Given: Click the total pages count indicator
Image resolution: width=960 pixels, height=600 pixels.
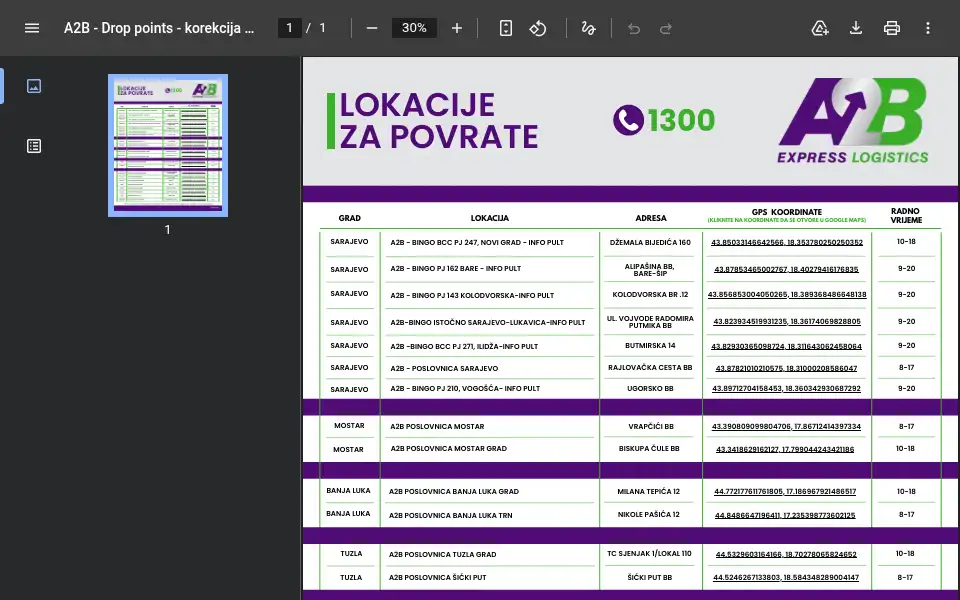Looking at the screenshot, I should pyautogui.click(x=323, y=28).
